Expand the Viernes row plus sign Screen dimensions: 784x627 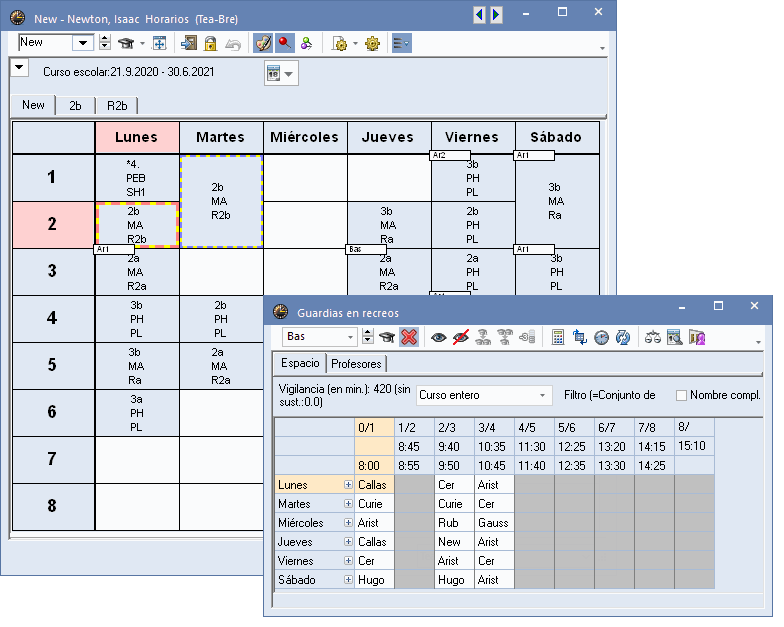click(348, 560)
